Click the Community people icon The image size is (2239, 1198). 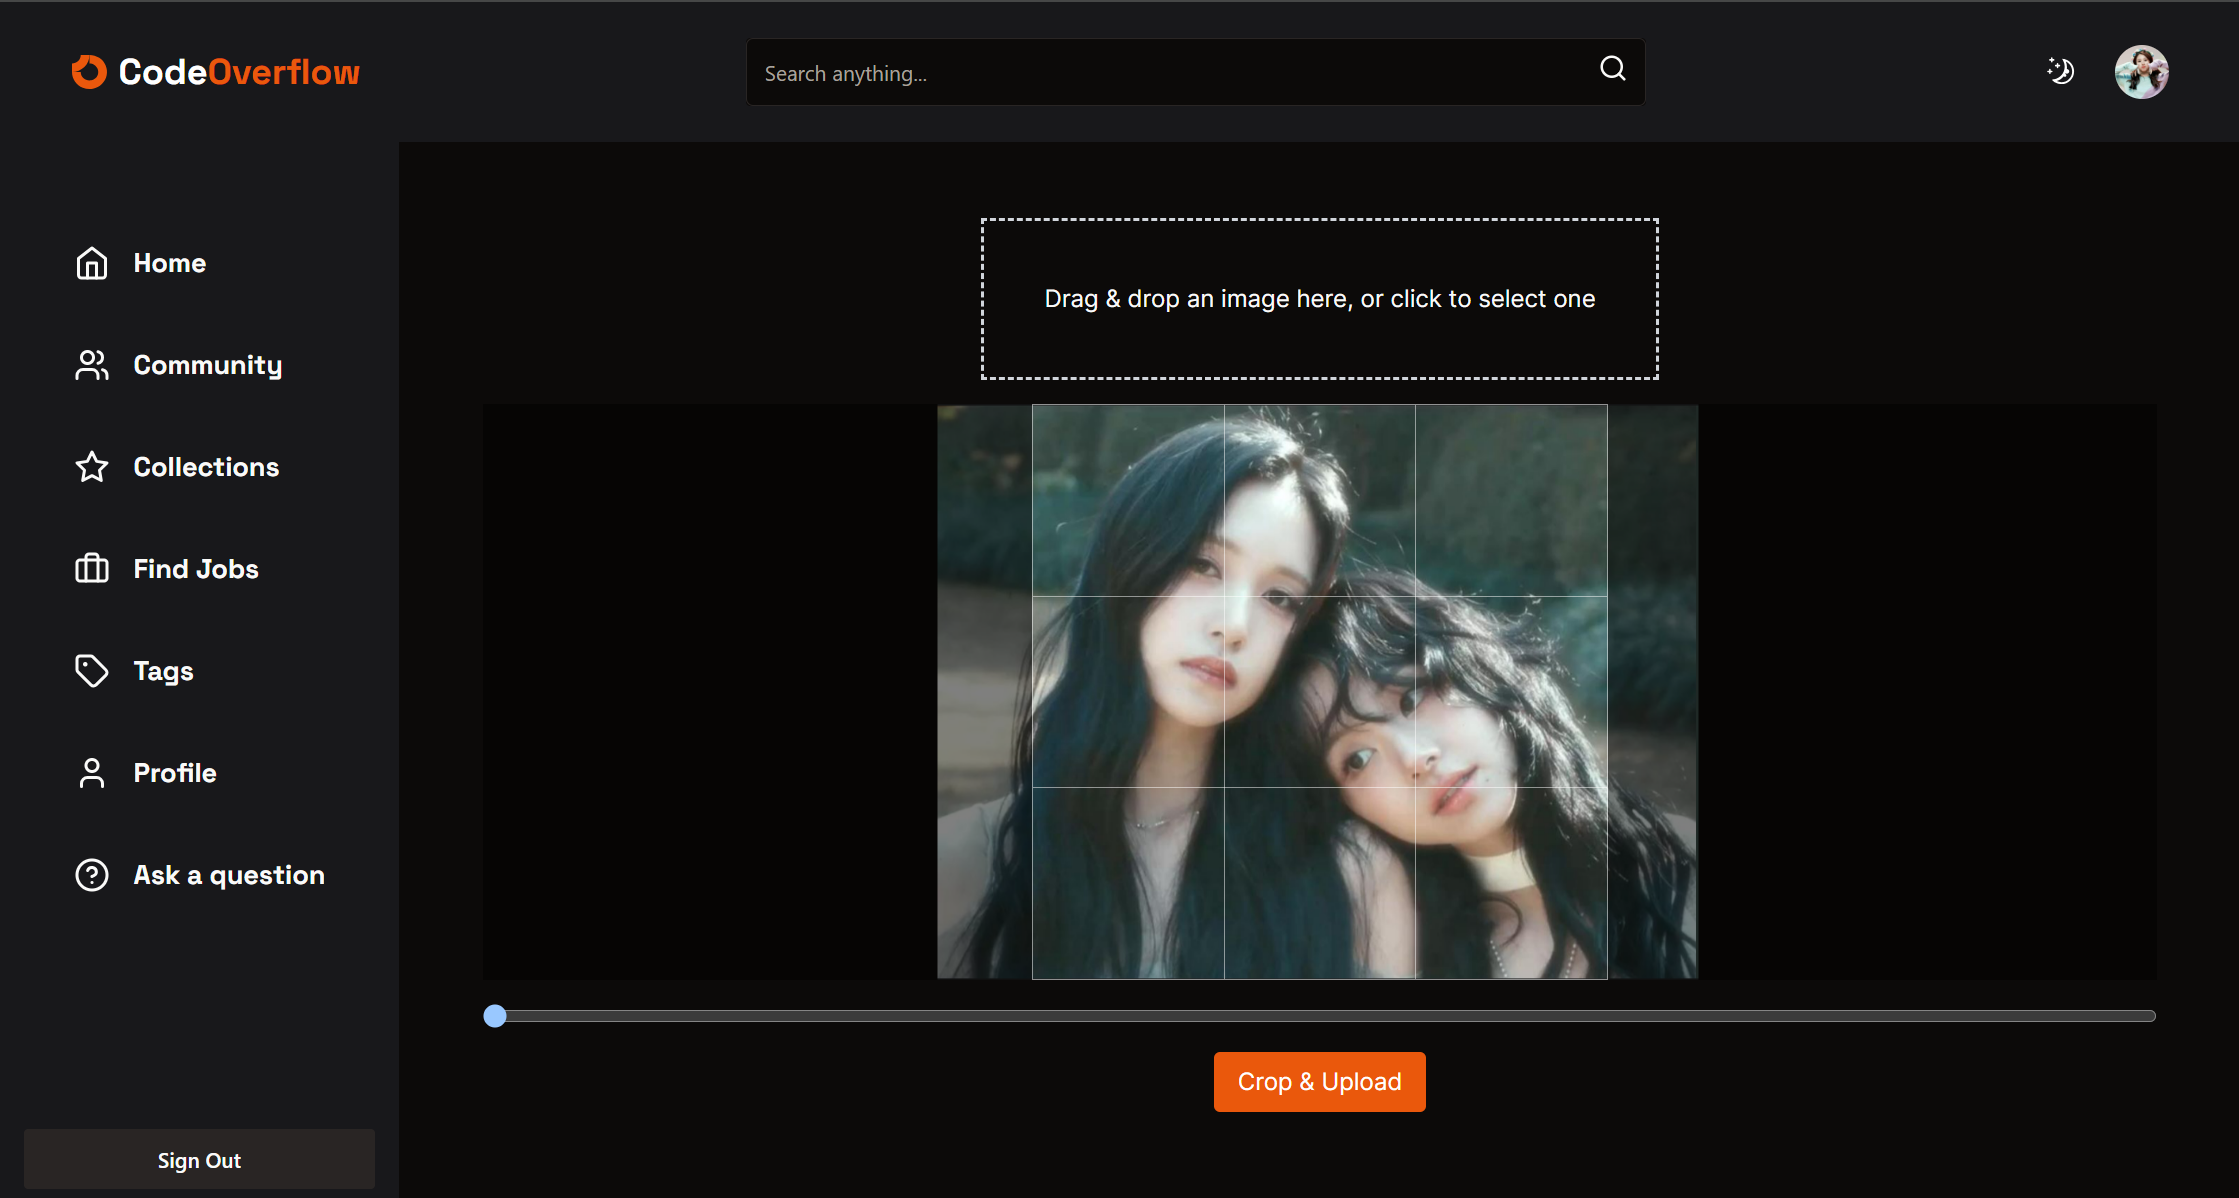pos(92,365)
